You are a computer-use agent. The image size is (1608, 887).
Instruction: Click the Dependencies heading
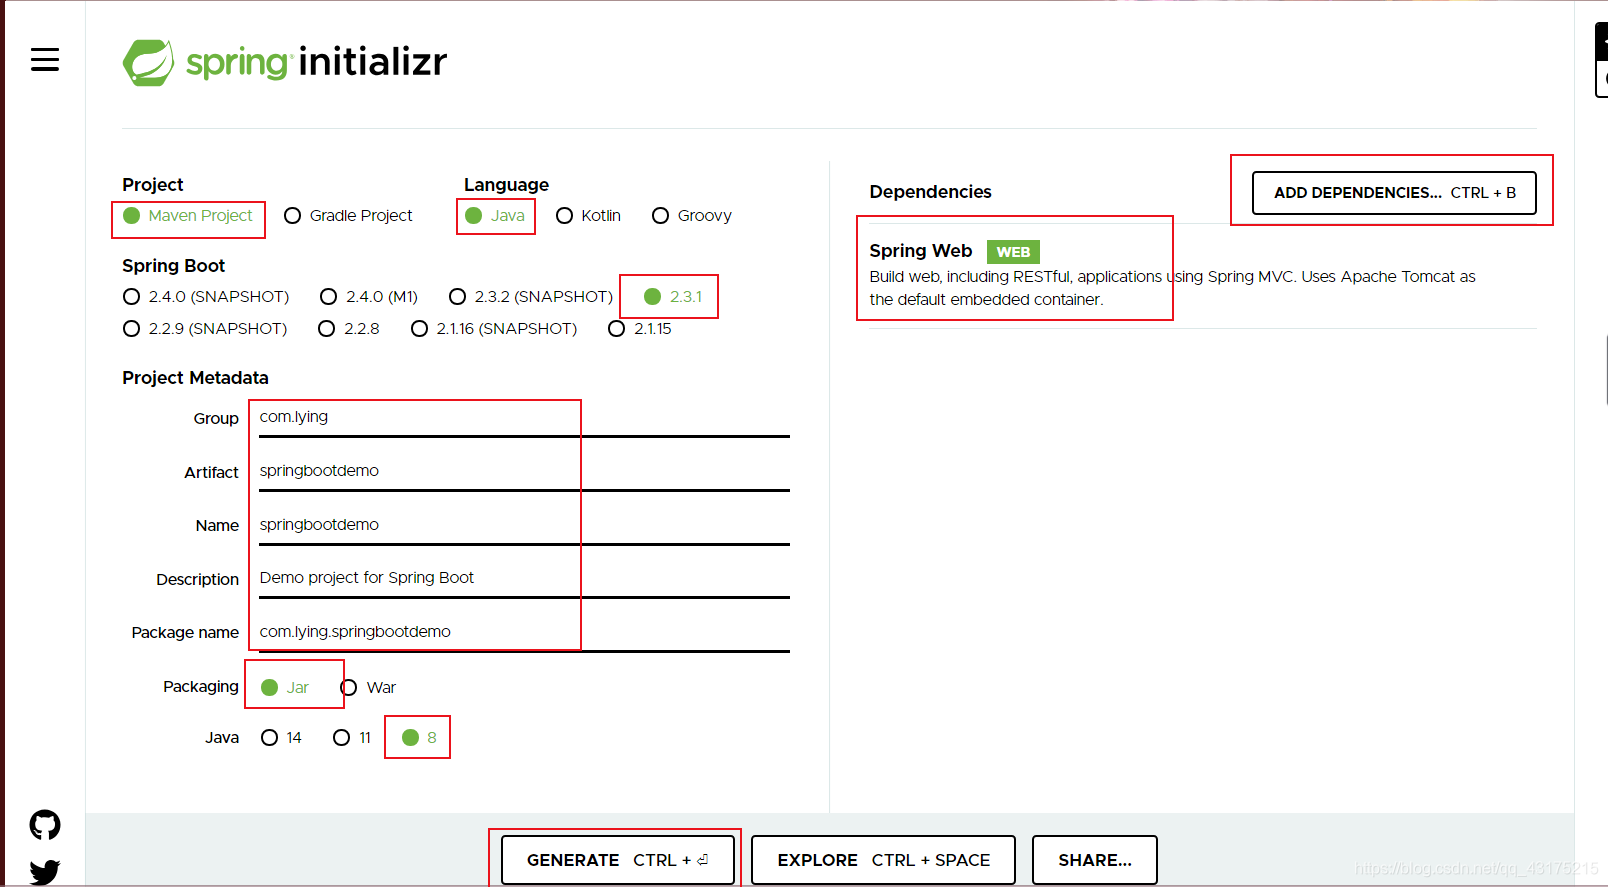[930, 192]
